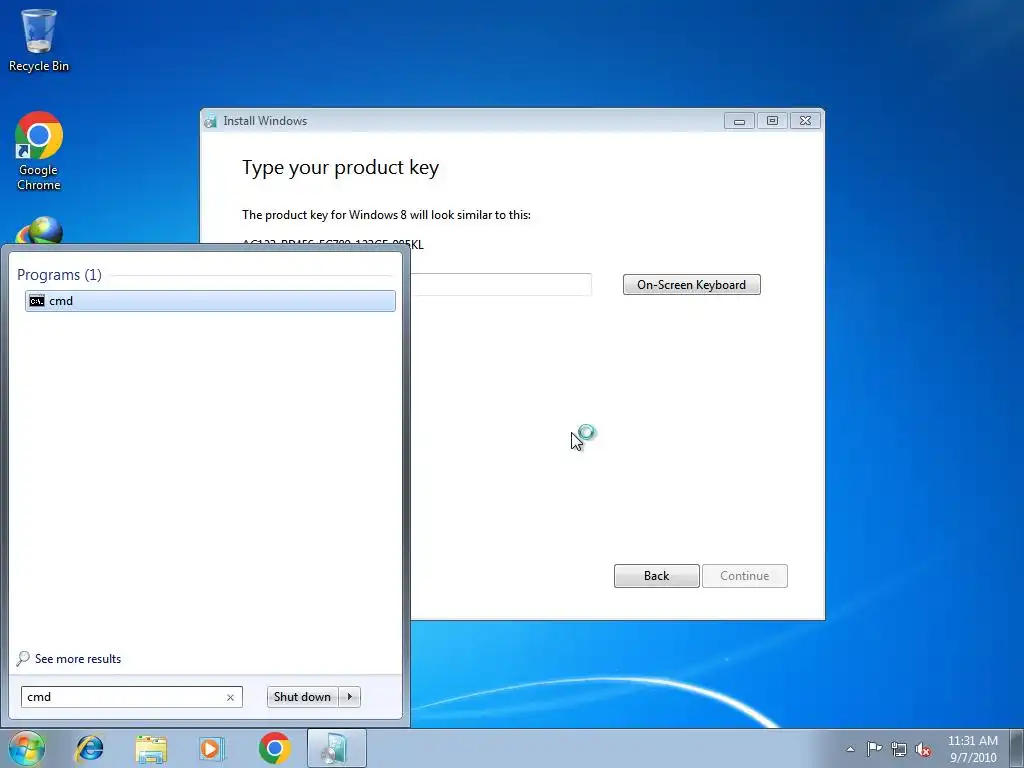Screen dimensions: 1024x768
Task: Click the muted volume tray icon
Action: (923, 749)
